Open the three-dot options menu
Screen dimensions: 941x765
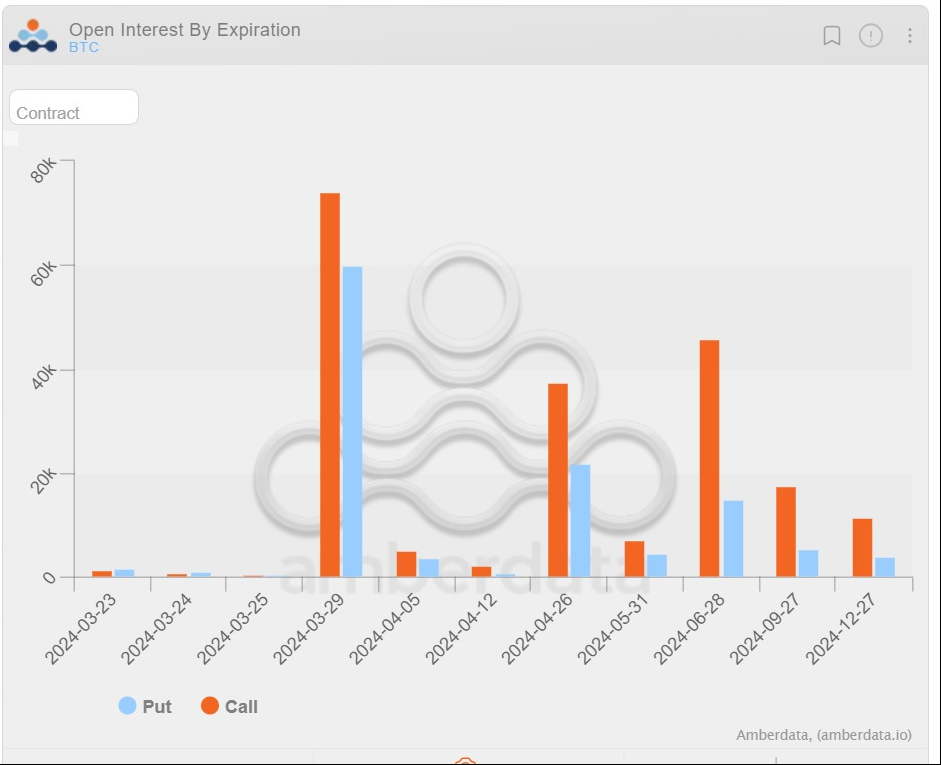coord(910,36)
